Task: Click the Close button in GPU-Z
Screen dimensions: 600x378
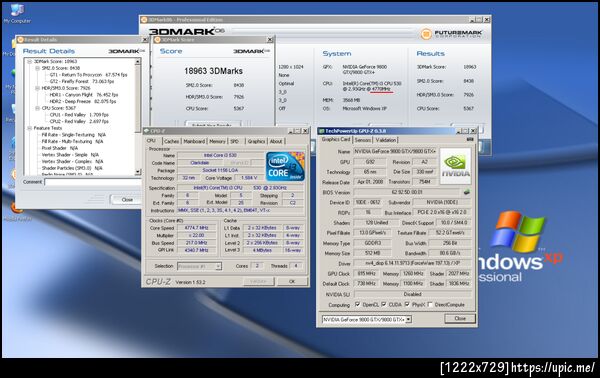Action: [x=460, y=318]
